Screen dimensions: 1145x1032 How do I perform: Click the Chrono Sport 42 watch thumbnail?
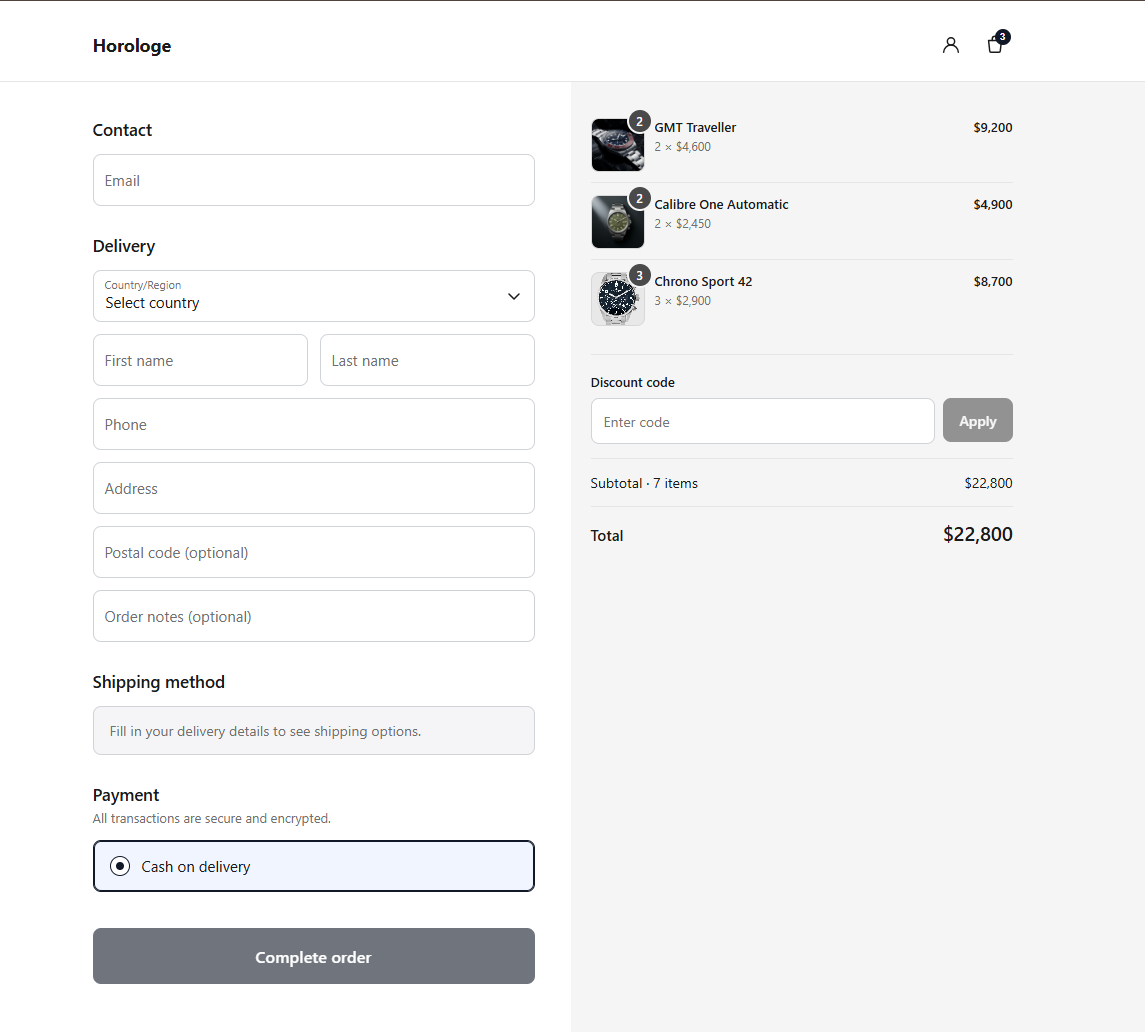tap(618, 299)
